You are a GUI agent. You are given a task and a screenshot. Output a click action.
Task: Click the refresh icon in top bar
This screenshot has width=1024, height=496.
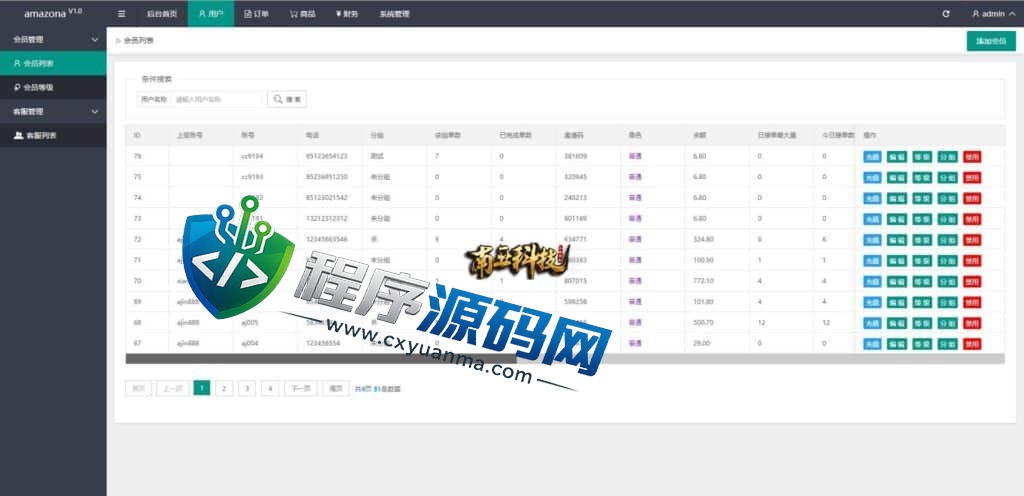[946, 14]
